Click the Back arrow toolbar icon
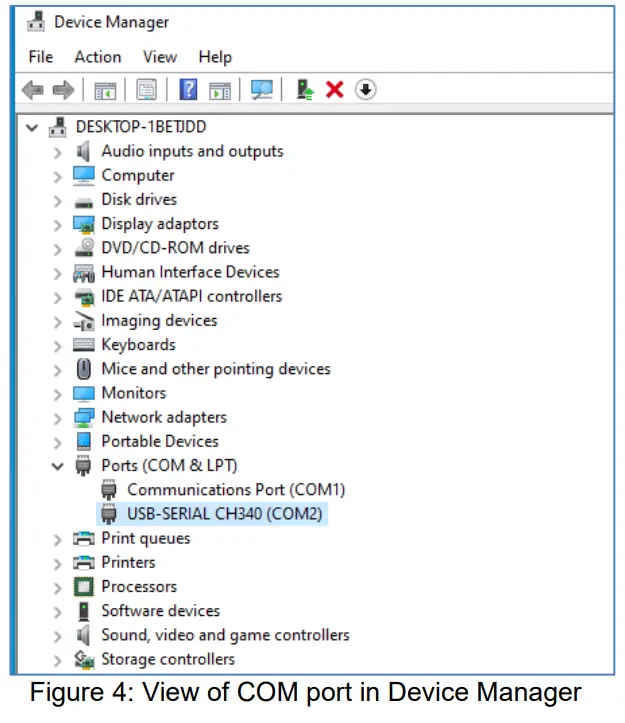 [33, 89]
